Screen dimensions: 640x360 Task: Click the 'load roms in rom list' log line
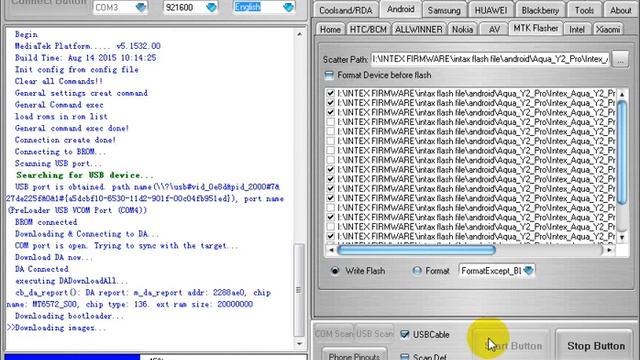click(x=61, y=117)
